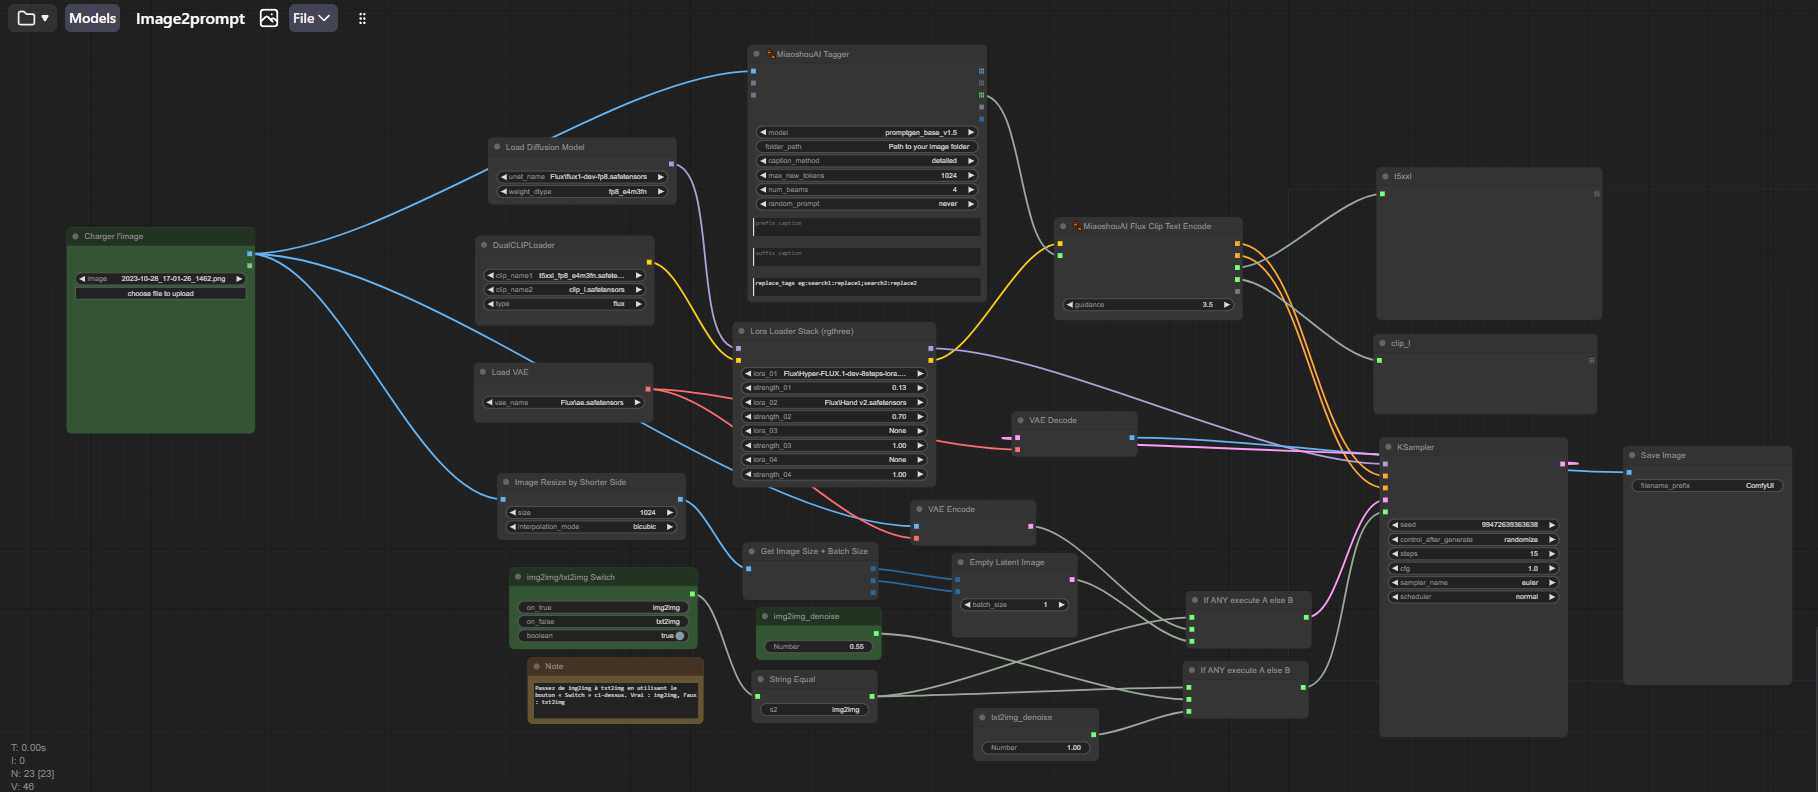Click the 'choose file to upload' button
The height and width of the screenshot is (792, 1818).
coord(160,294)
